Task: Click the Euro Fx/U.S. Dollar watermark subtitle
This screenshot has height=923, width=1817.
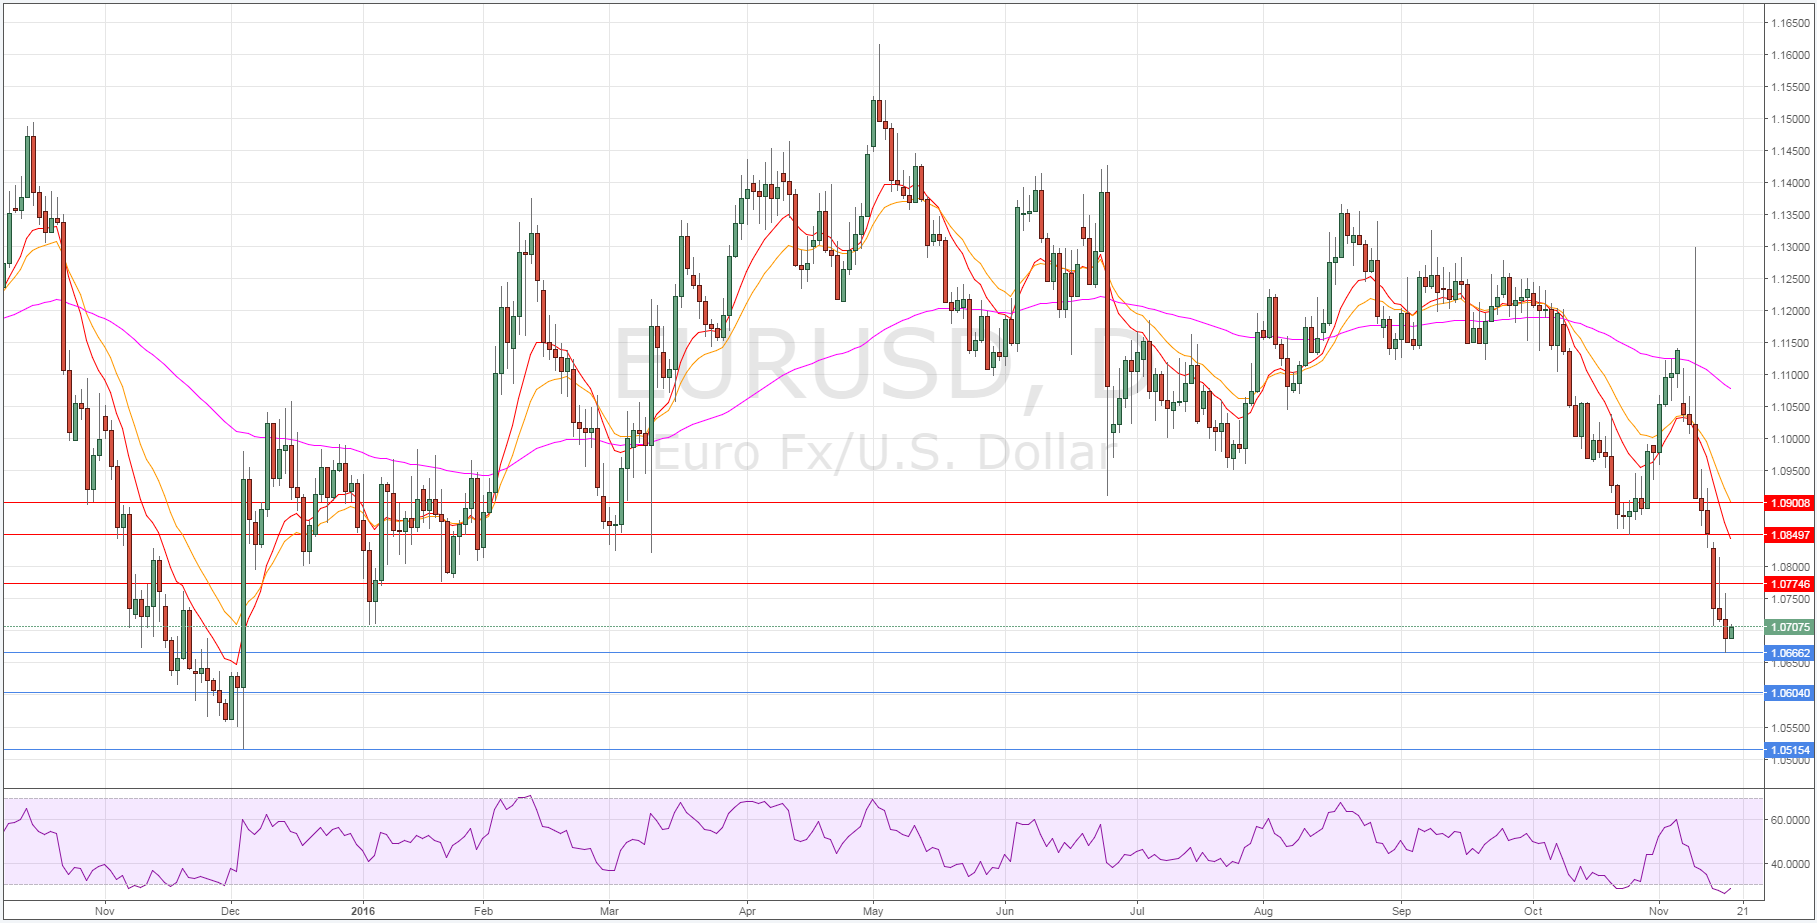Action: point(882,453)
